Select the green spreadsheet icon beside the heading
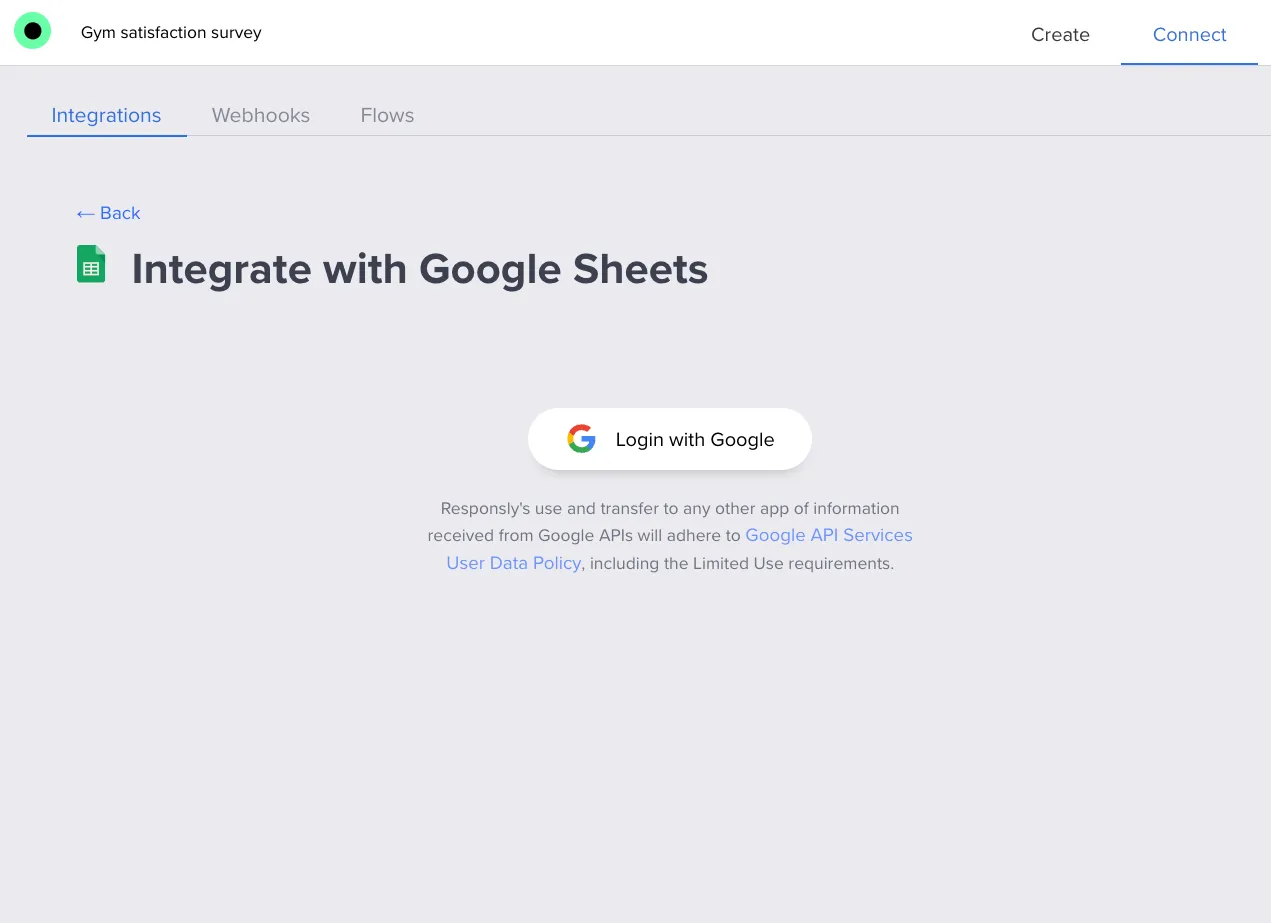The image size is (1271, 923). coord(91,264)
